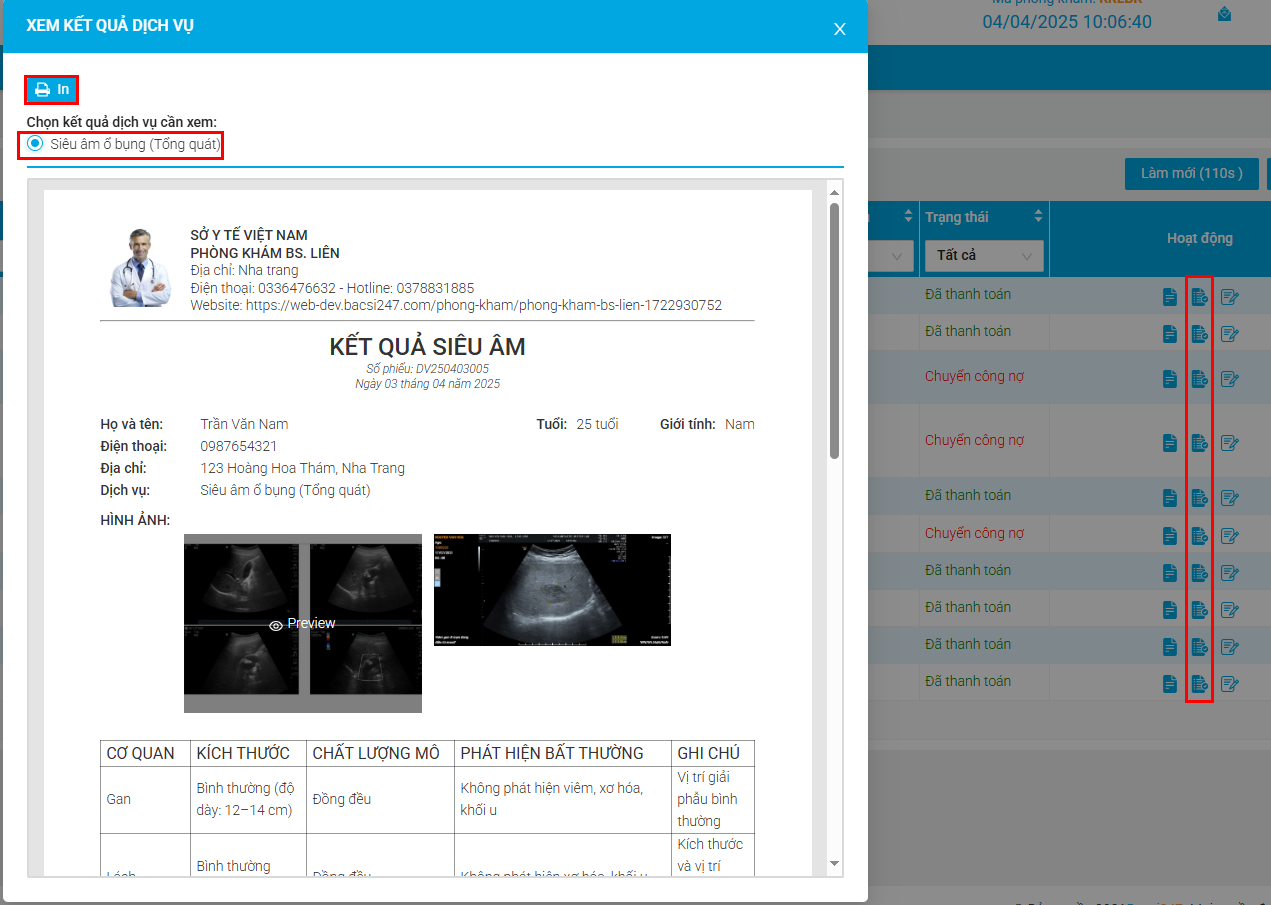Close the Xem kết quả dịch vụ dialog

click(840, 29)
